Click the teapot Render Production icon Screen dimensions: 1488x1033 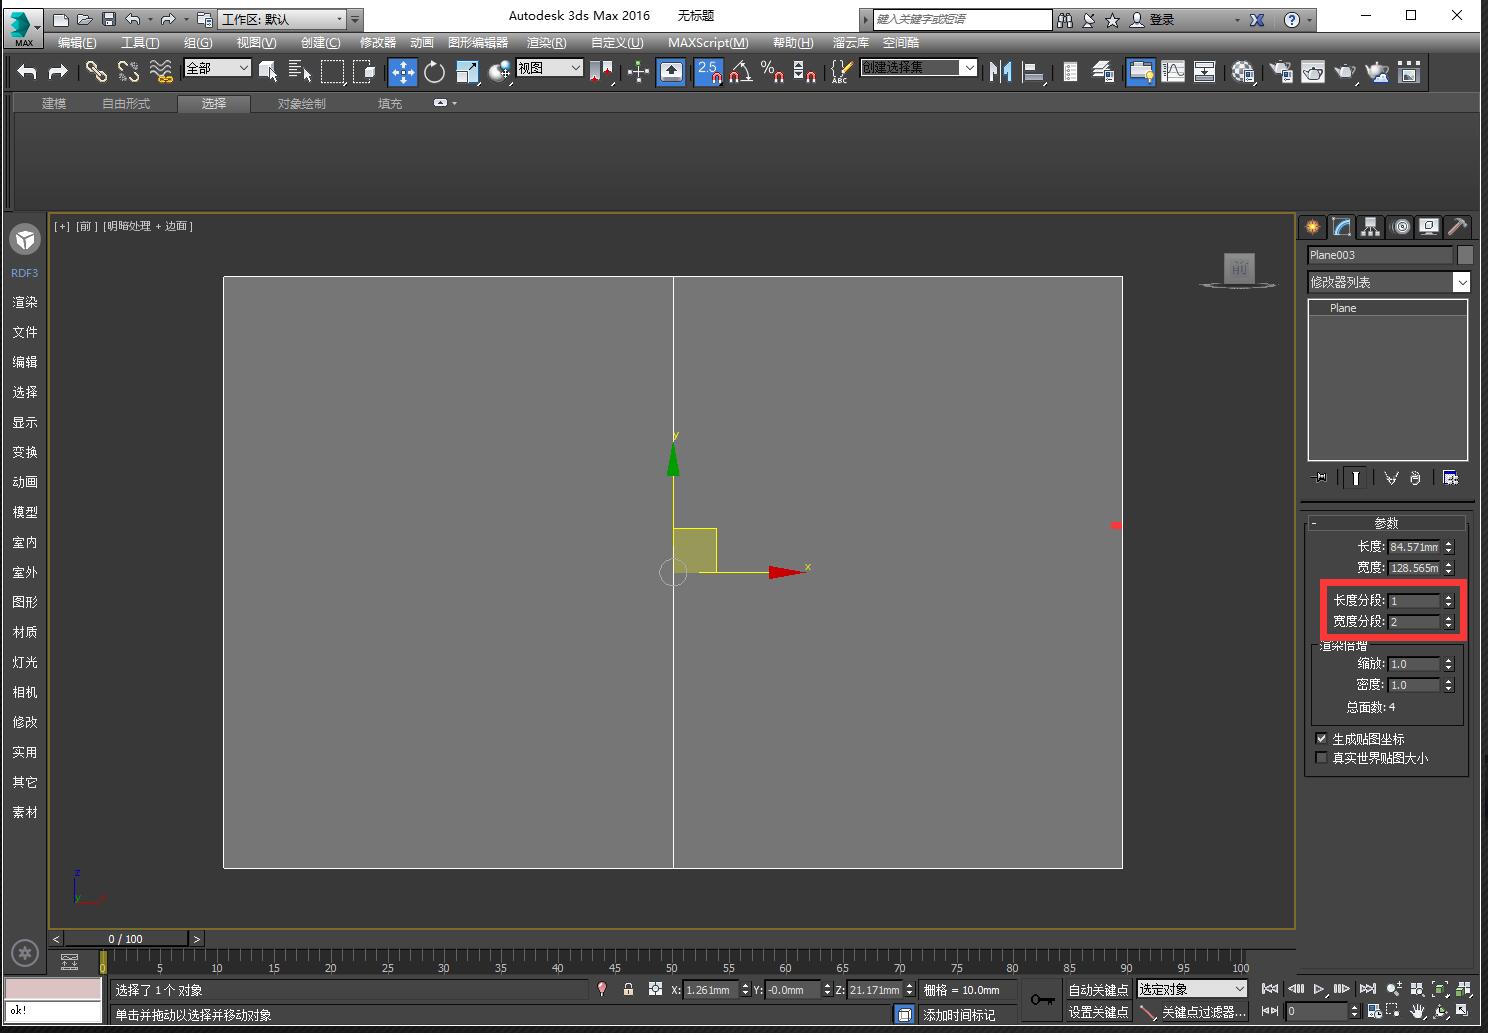[1345, 71]
